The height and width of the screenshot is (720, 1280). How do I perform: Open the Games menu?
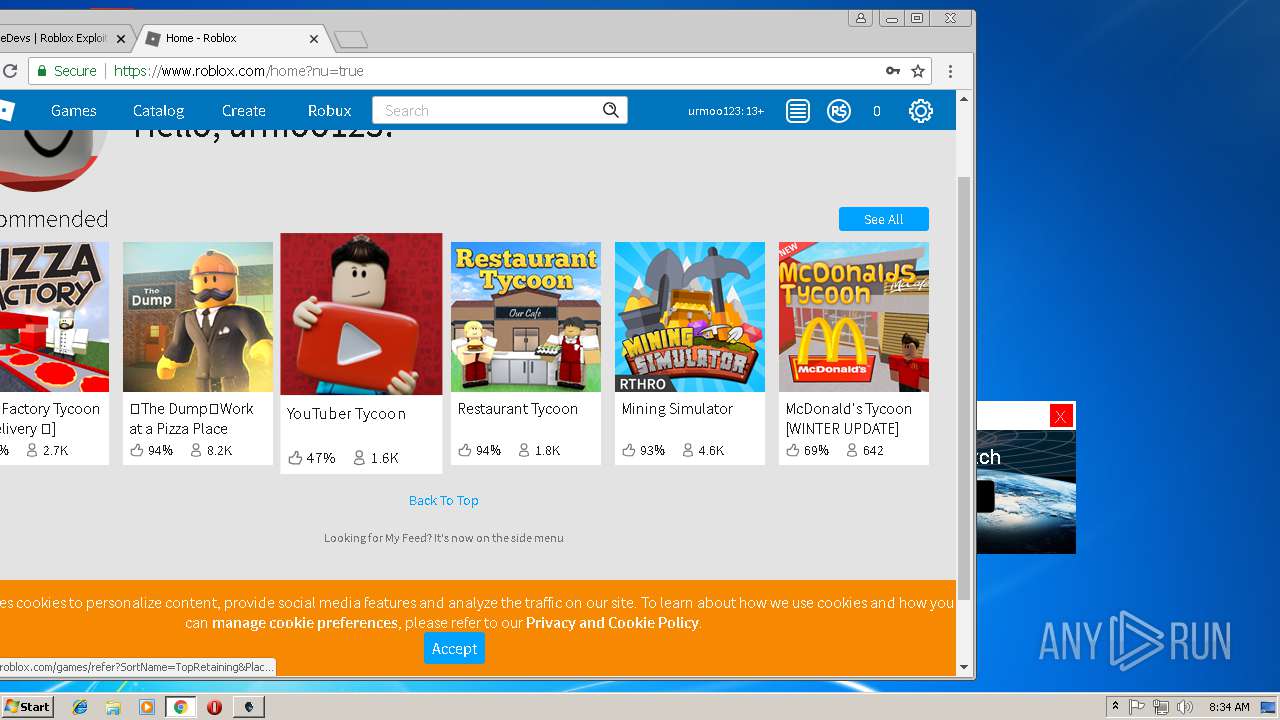pyautogui.click(x=74, y=111)
